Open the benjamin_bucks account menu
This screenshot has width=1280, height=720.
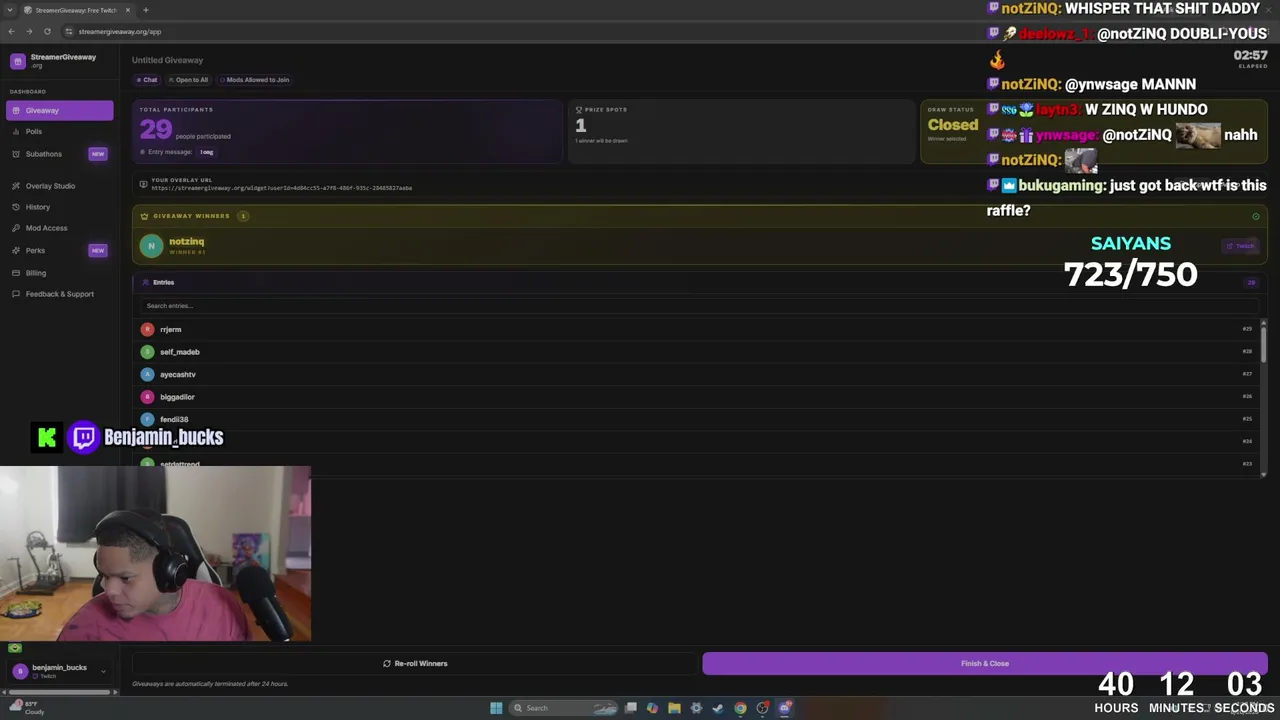click(59, 671)
